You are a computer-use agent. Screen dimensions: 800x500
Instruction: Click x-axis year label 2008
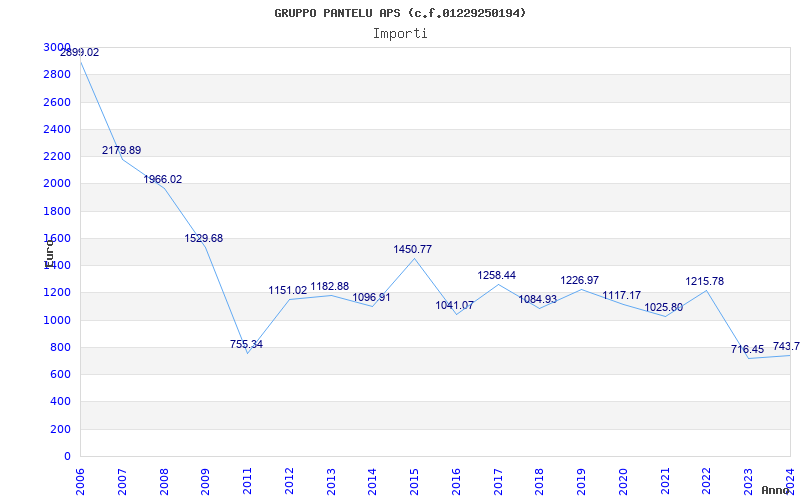164,482
